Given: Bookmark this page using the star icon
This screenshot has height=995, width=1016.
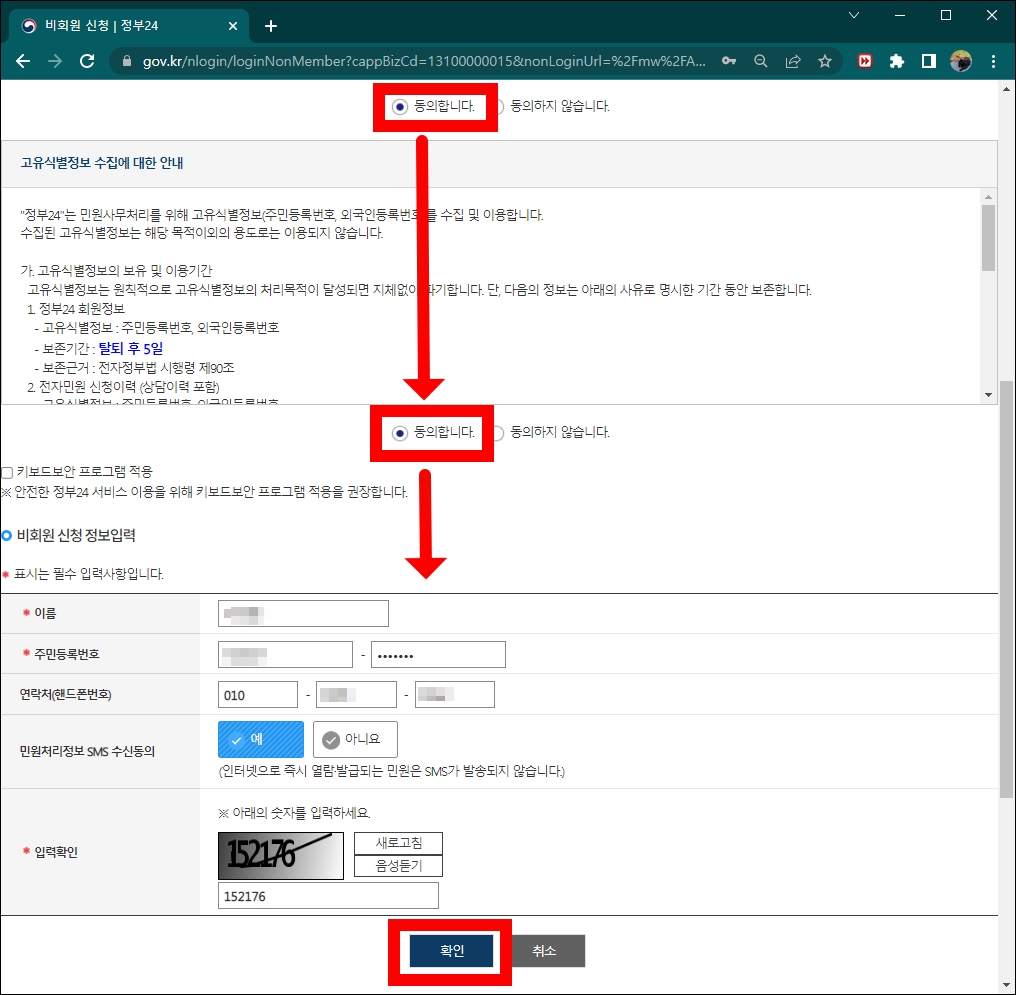Looking at the screenshot, I should pos(825,61).
